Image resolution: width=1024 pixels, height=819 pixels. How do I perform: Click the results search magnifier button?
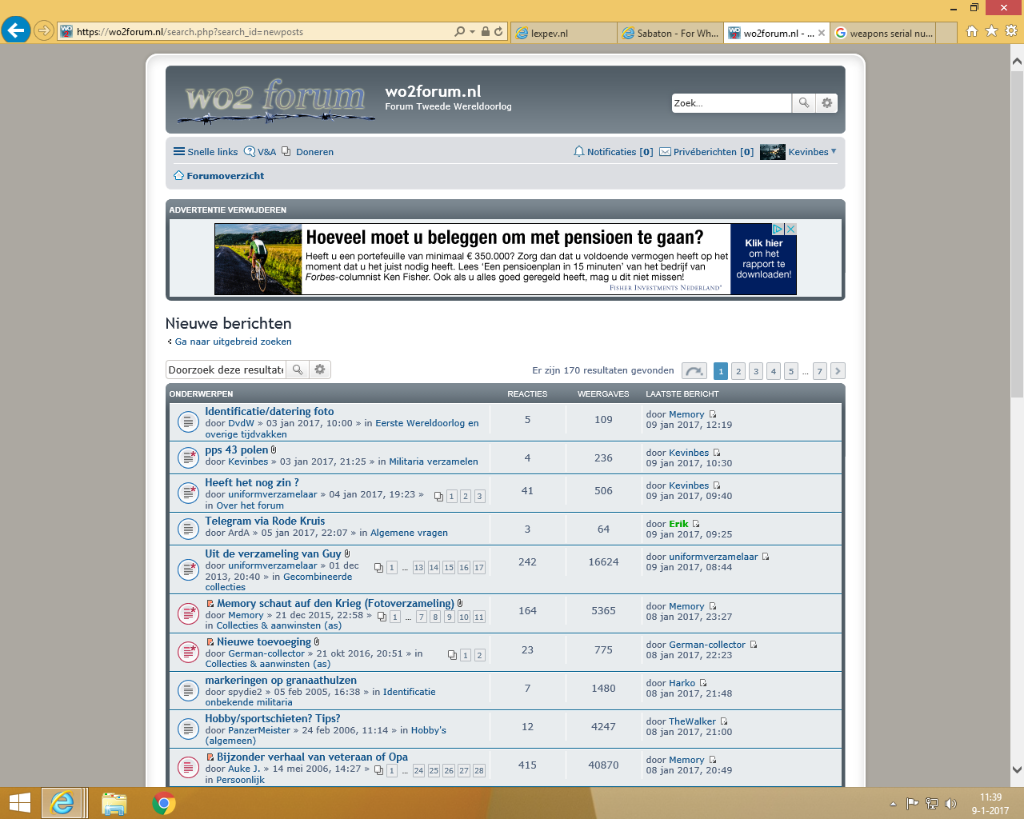pyautogui.click(x=297, y=370)
